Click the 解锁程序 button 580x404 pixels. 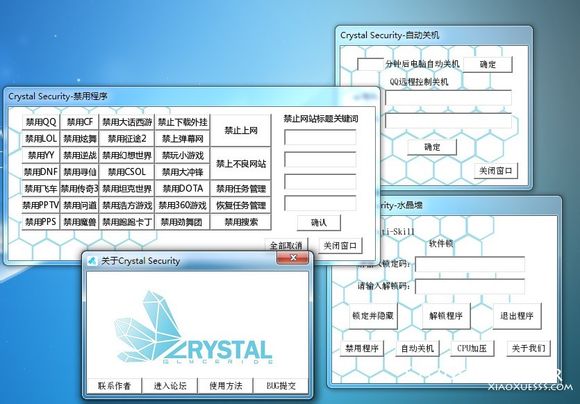pos(446,316)
